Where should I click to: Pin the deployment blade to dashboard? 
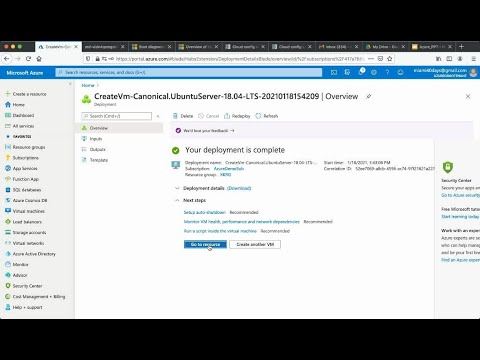(x=368, y=97)
